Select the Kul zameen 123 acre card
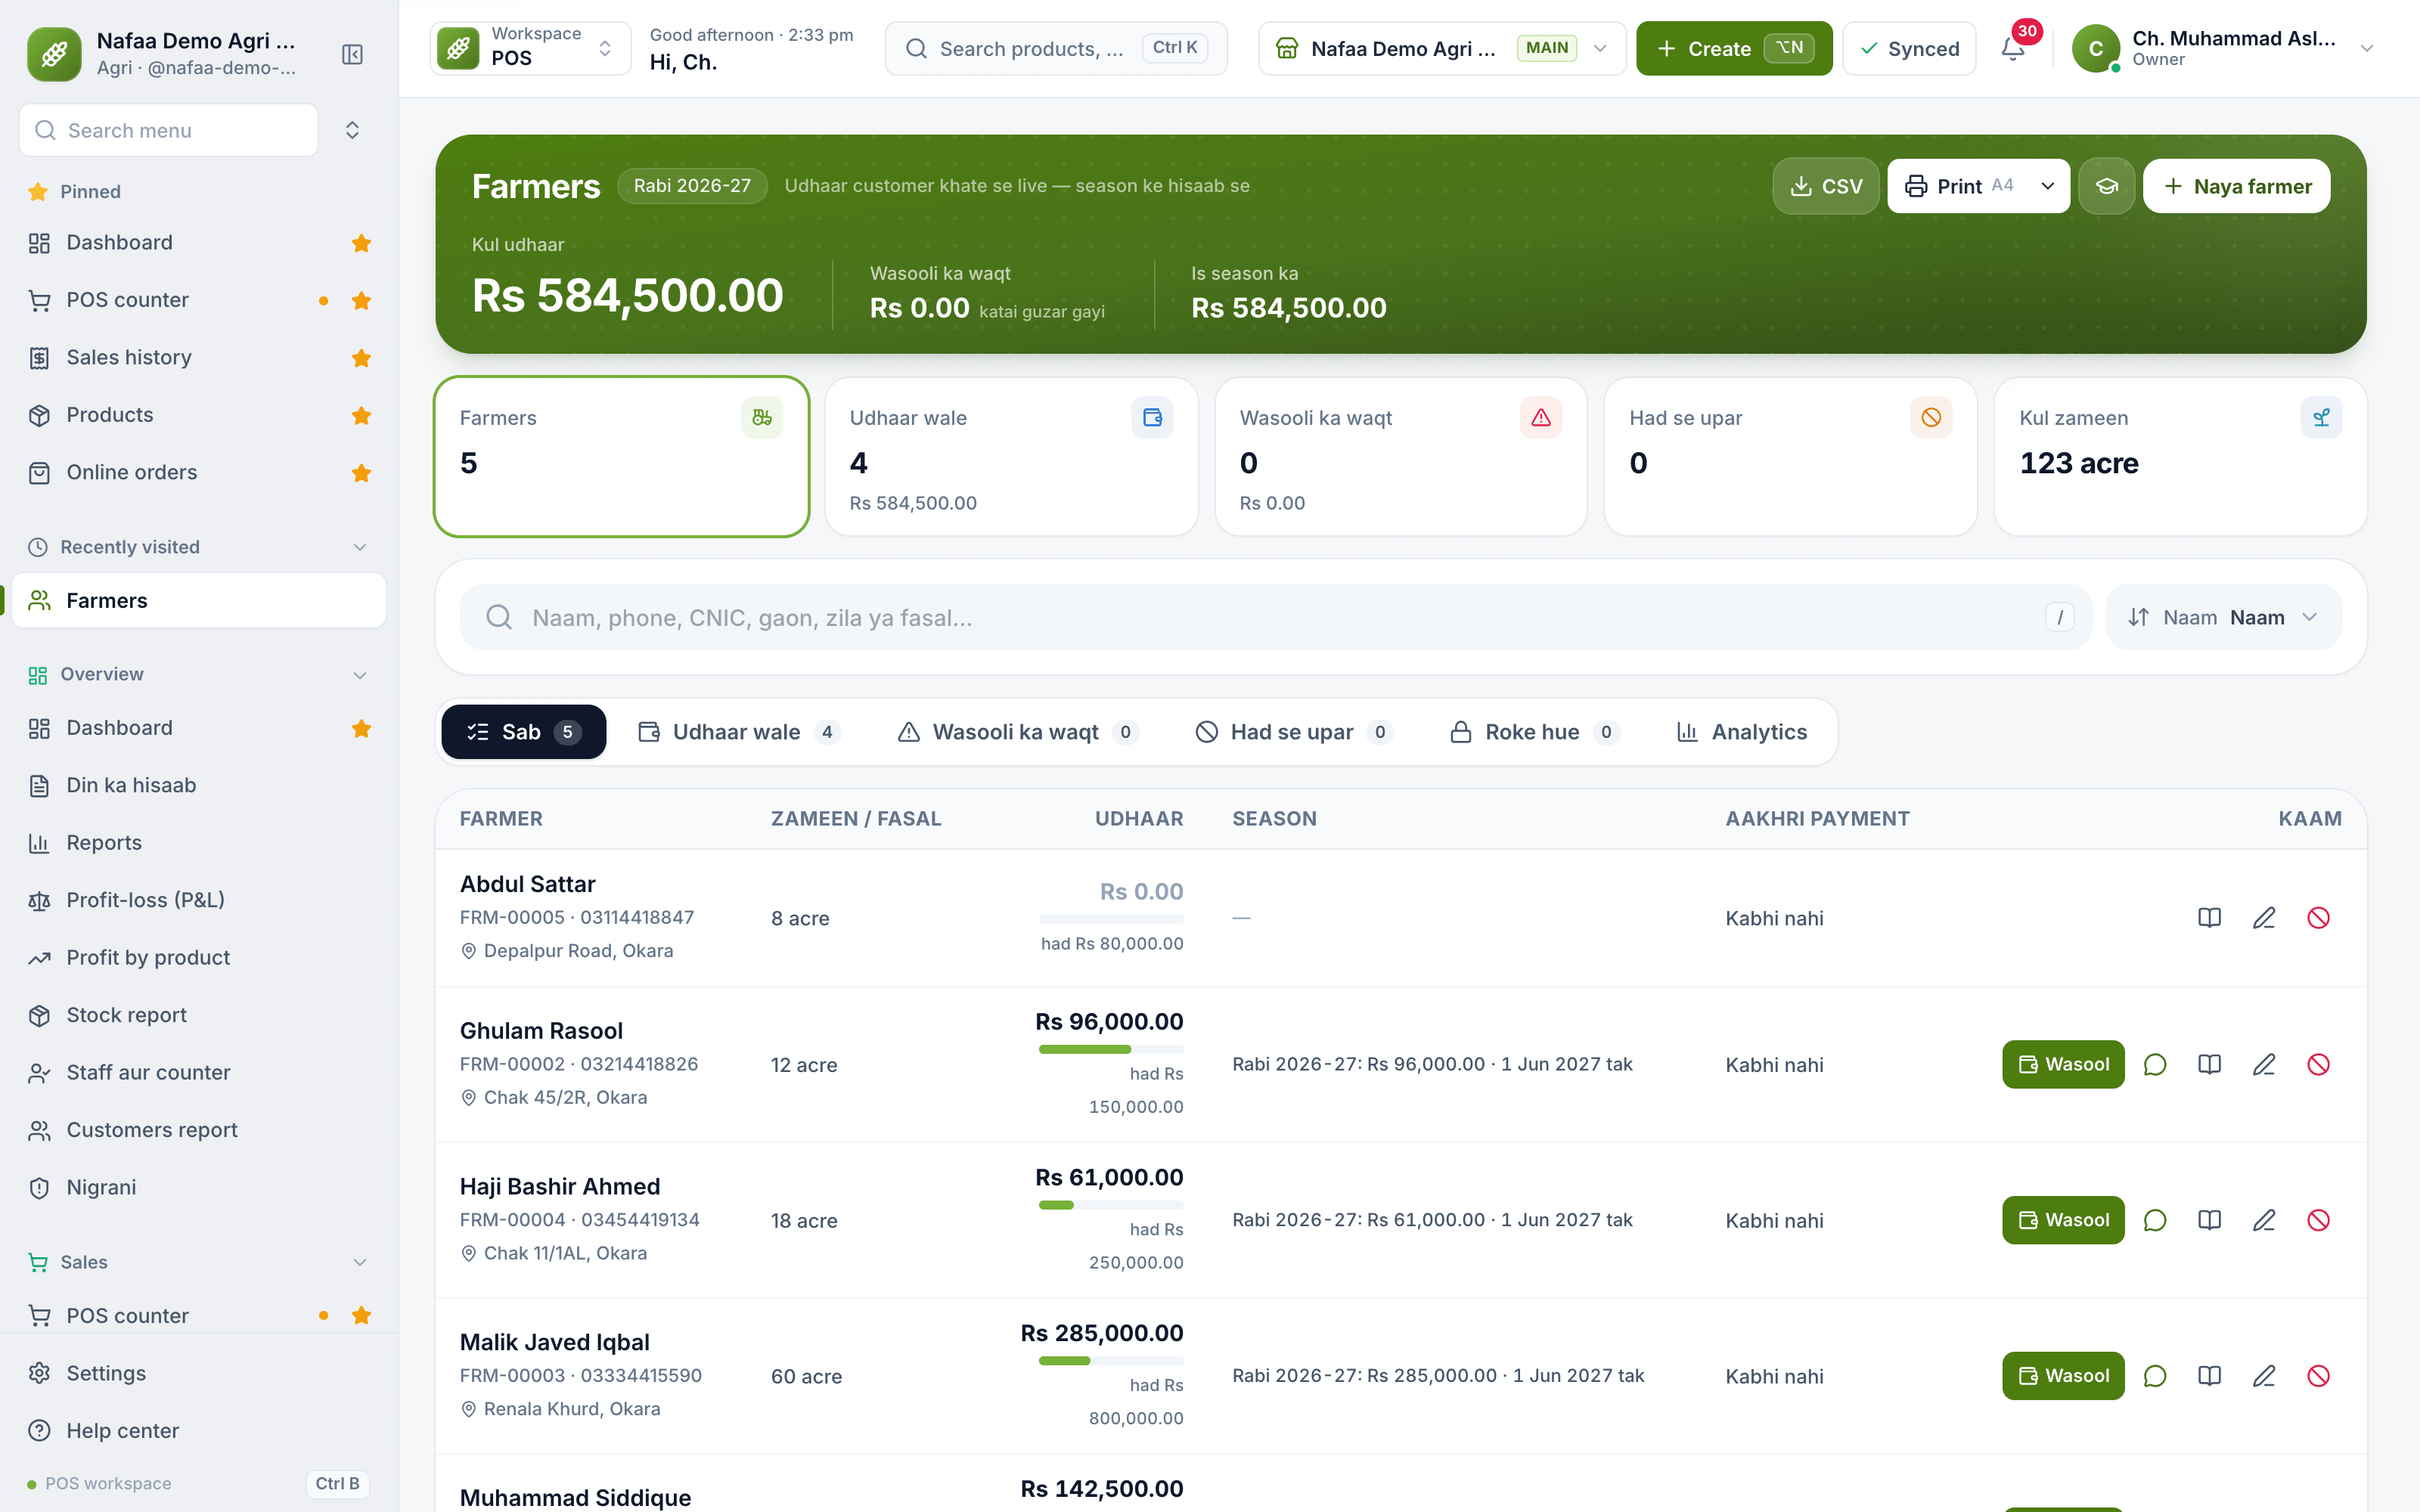The image size is (2420, 1512). pos(2180,456)
